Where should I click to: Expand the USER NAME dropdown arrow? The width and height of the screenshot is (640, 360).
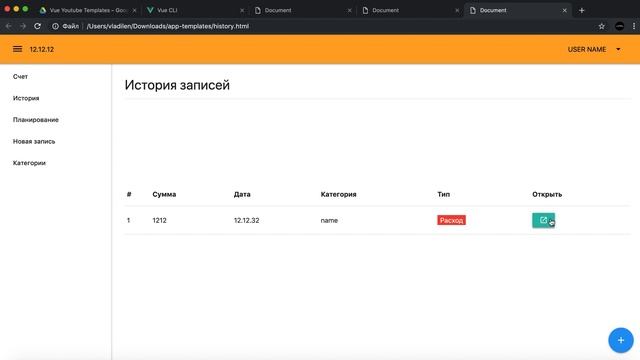pos(618,49)
